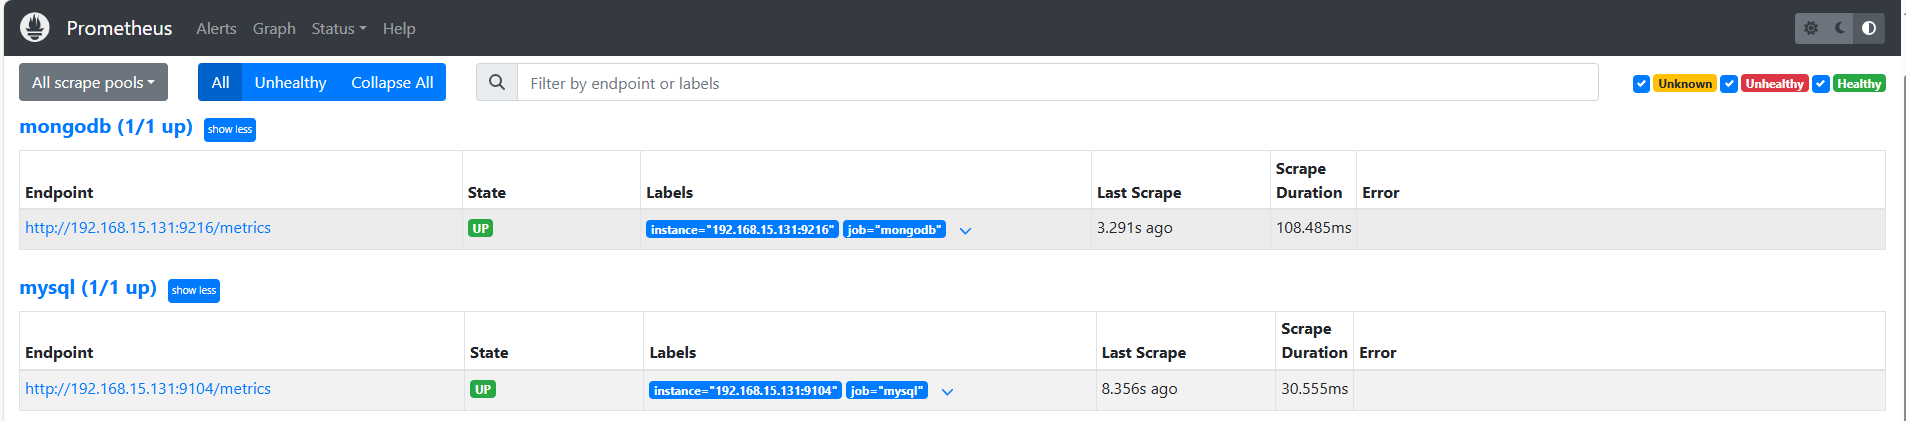1906x421 pixels.
Task: Switch to the dark theme moon icon
Action: (x=1840, y=28)
